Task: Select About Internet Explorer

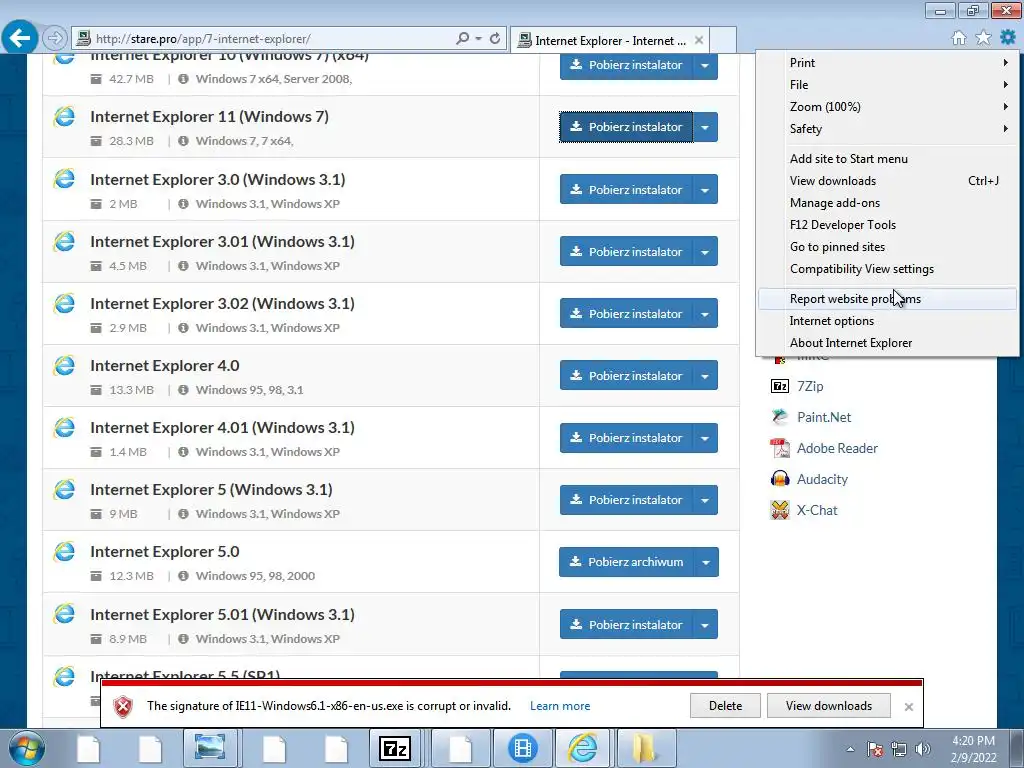Action: tap(888, 343)
